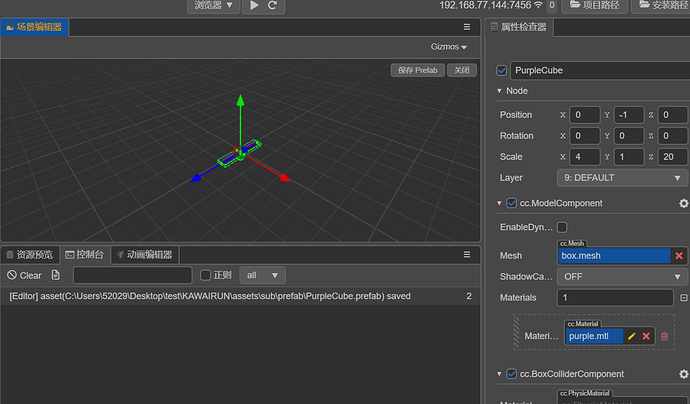Viewport: 690px width, 404px height.
Task: Click the Materials count field
Action: click(x=615, y=297)
